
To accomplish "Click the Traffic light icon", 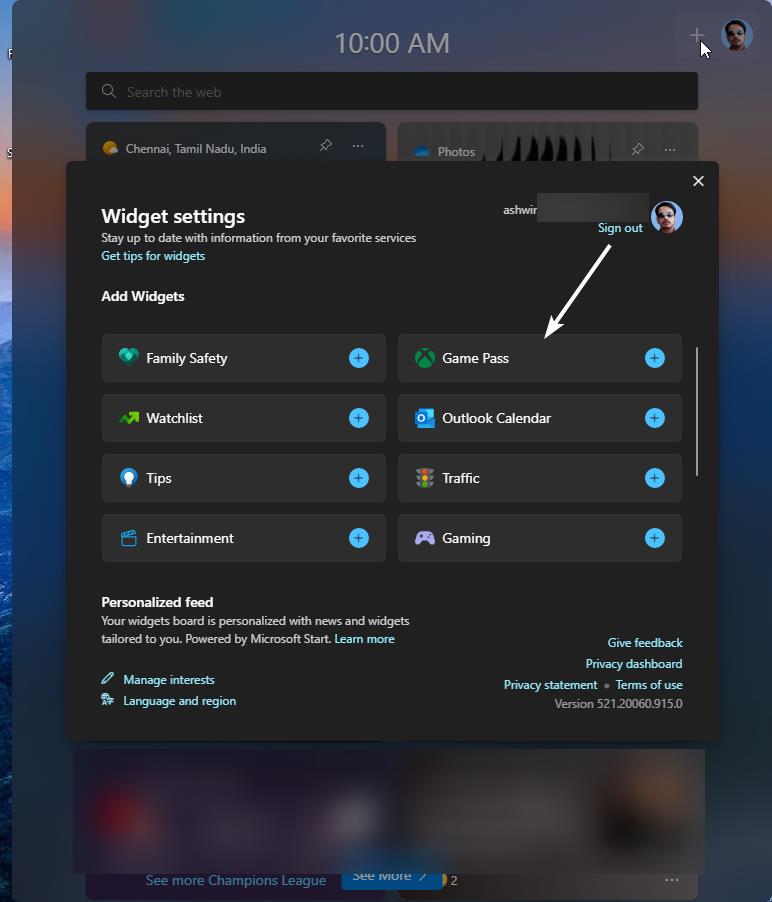I will (425, 478).
